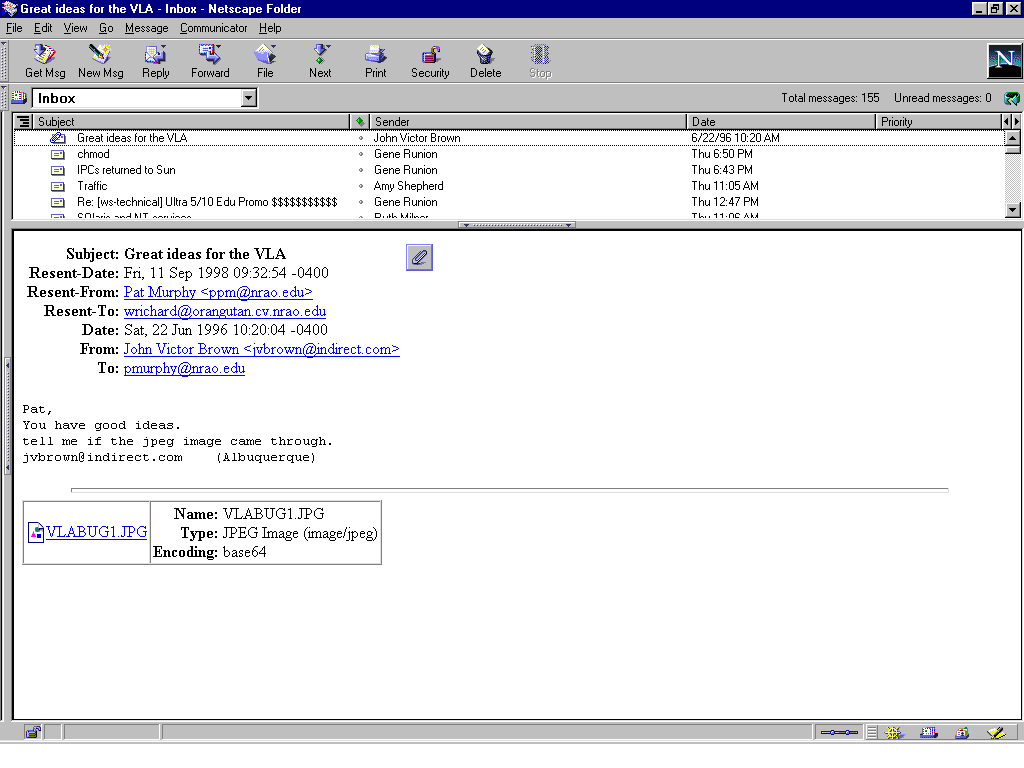Click the threading icon in Subject header
The image size is (1024, 768).
(x=24, y=121)
